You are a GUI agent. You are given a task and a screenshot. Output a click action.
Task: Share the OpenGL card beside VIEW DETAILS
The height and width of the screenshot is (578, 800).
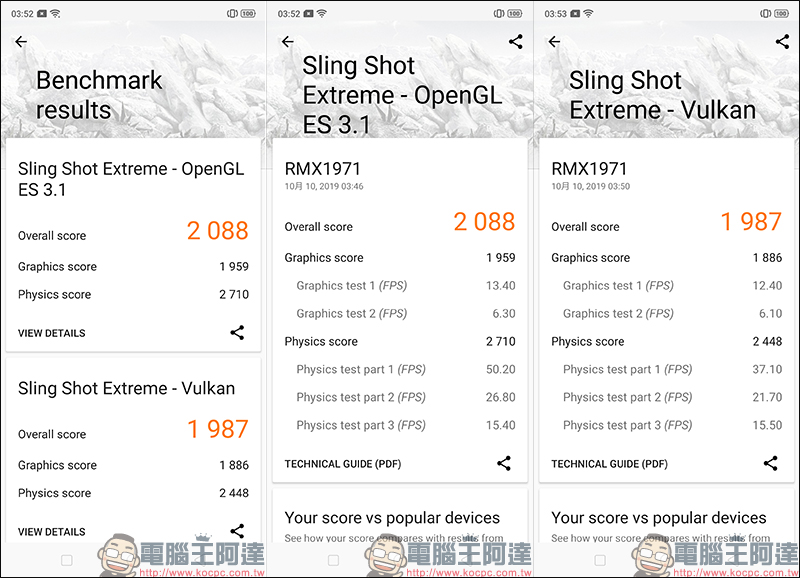click(x=237, y=333)
